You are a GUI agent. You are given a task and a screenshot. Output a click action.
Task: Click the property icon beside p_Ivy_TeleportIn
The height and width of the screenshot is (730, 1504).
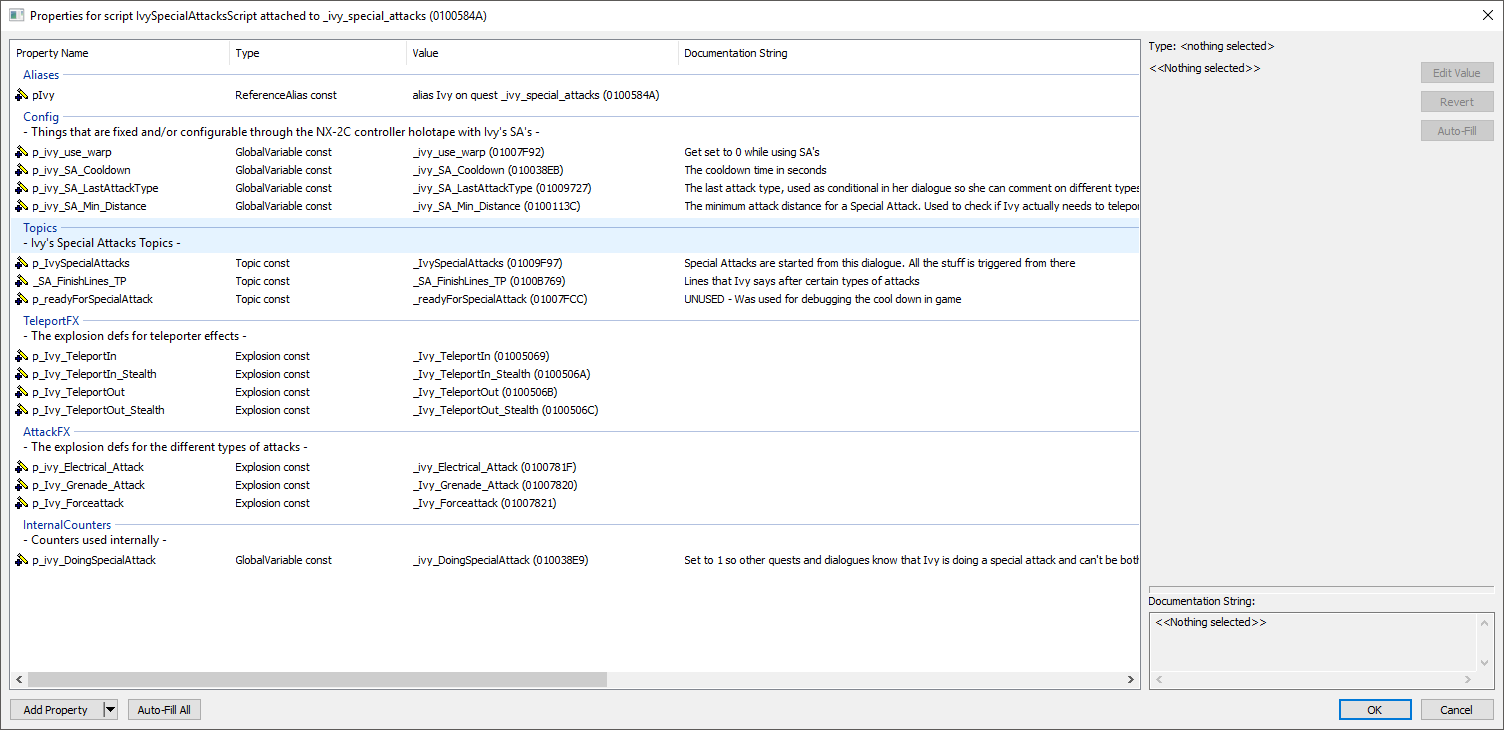click(x=22, y=356)
